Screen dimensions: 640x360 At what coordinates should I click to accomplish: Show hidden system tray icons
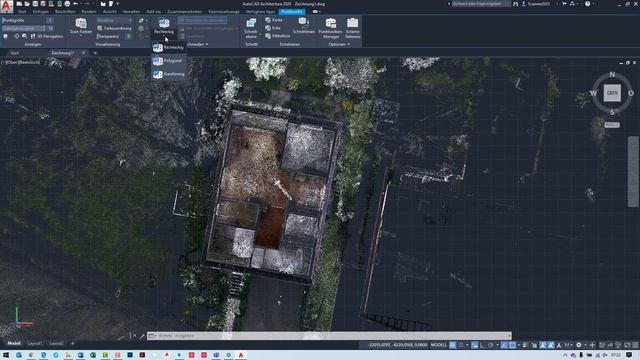point(565,356)
